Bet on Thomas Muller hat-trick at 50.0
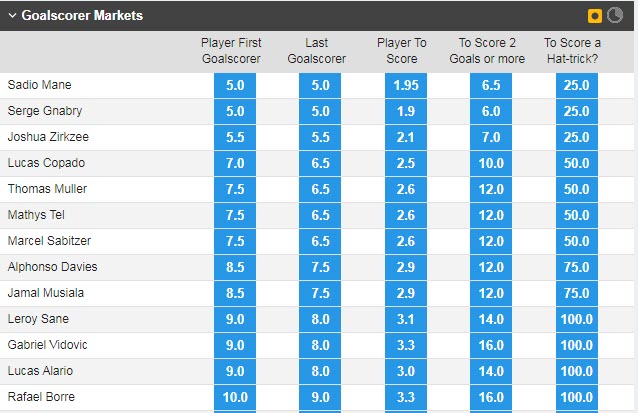The image size is (638, 413). tap(577, 189)
